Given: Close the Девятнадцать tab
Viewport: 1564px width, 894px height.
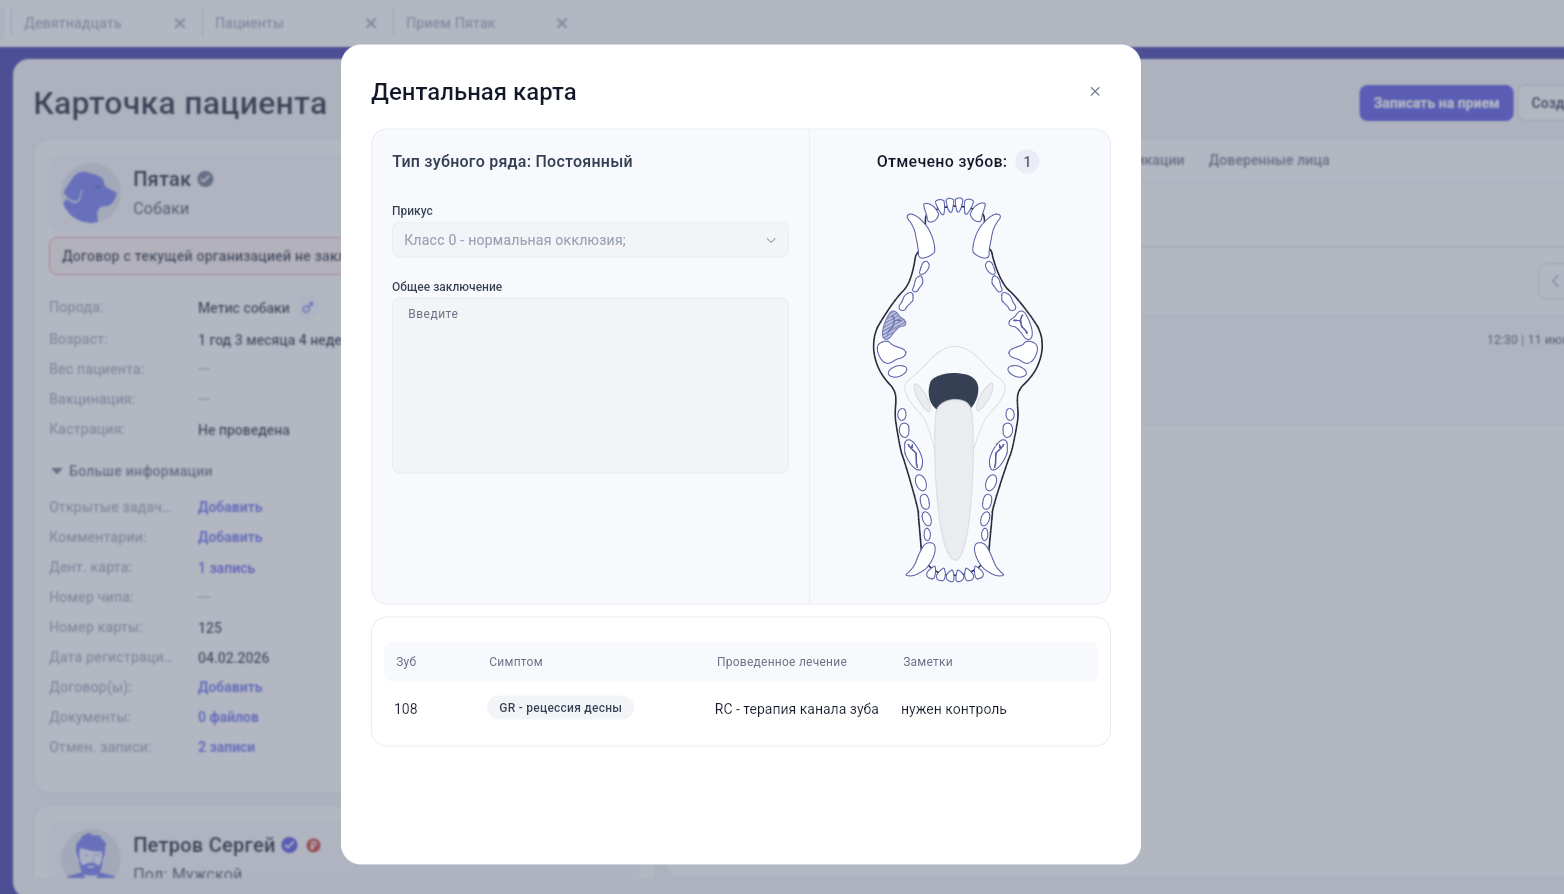Looking at the screenshot, I should tap(180, 23).
